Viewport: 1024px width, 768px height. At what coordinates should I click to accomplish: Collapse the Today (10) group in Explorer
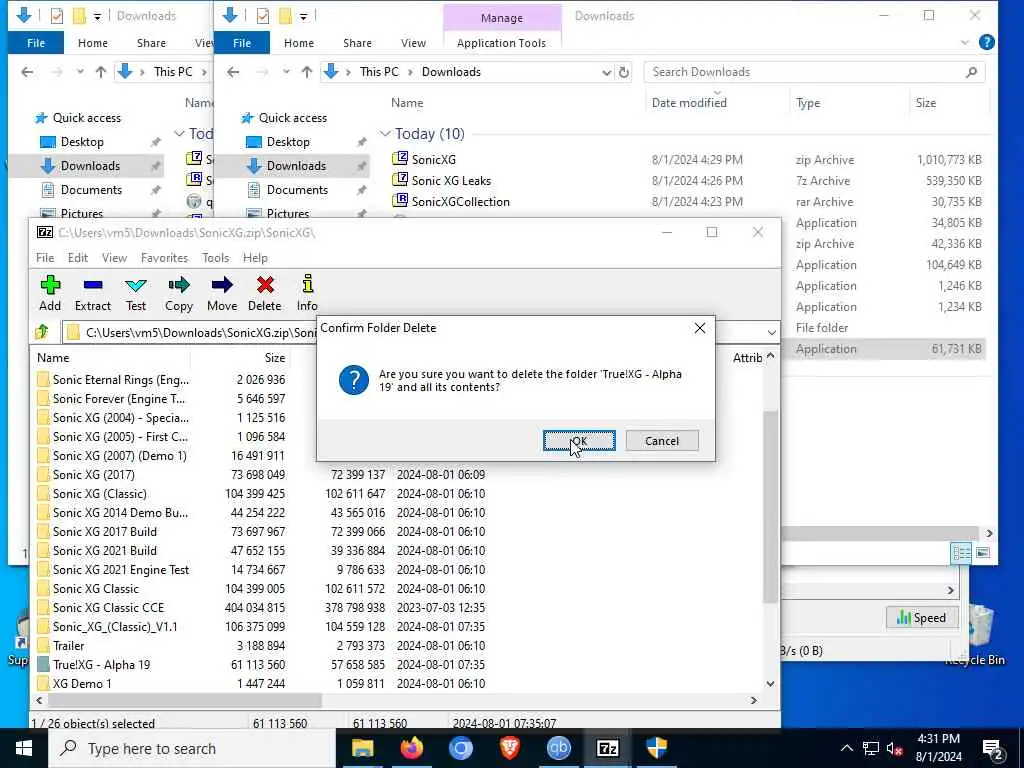[385, 134]
